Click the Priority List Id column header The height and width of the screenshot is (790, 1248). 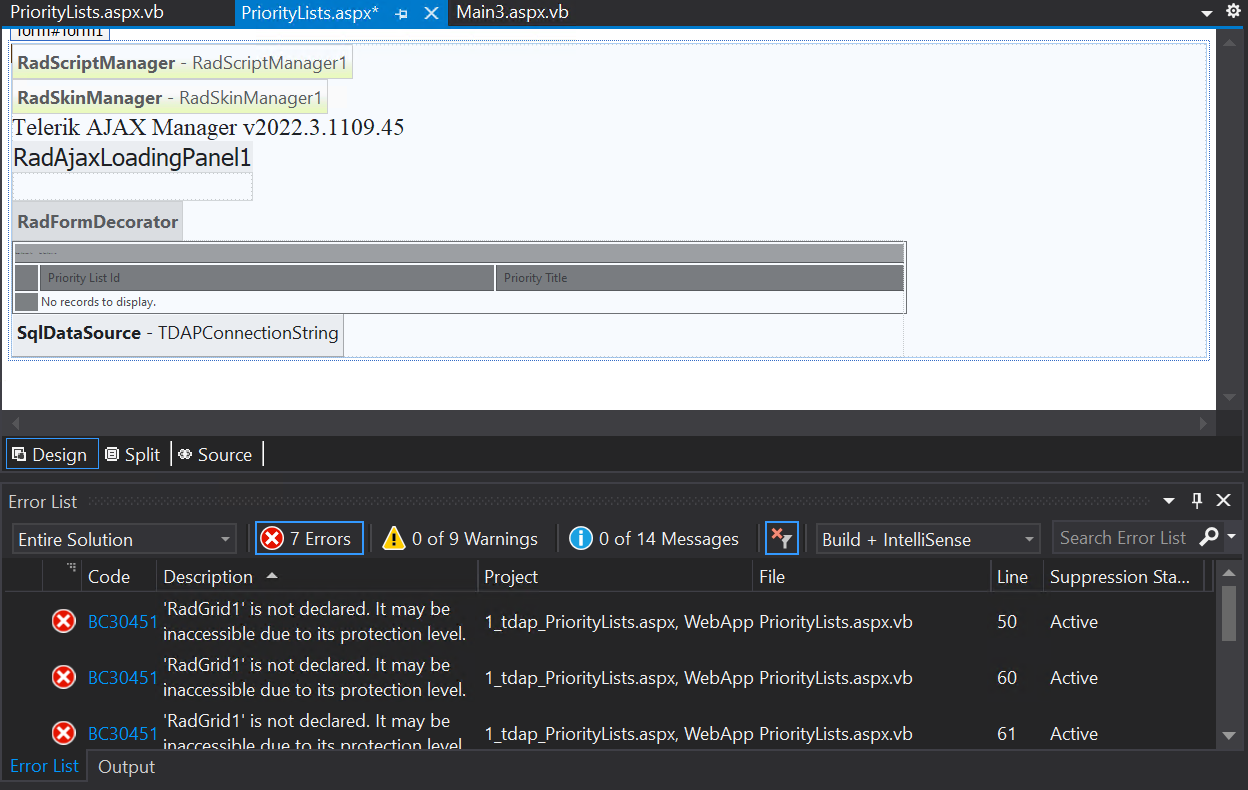tap(267, 278)
